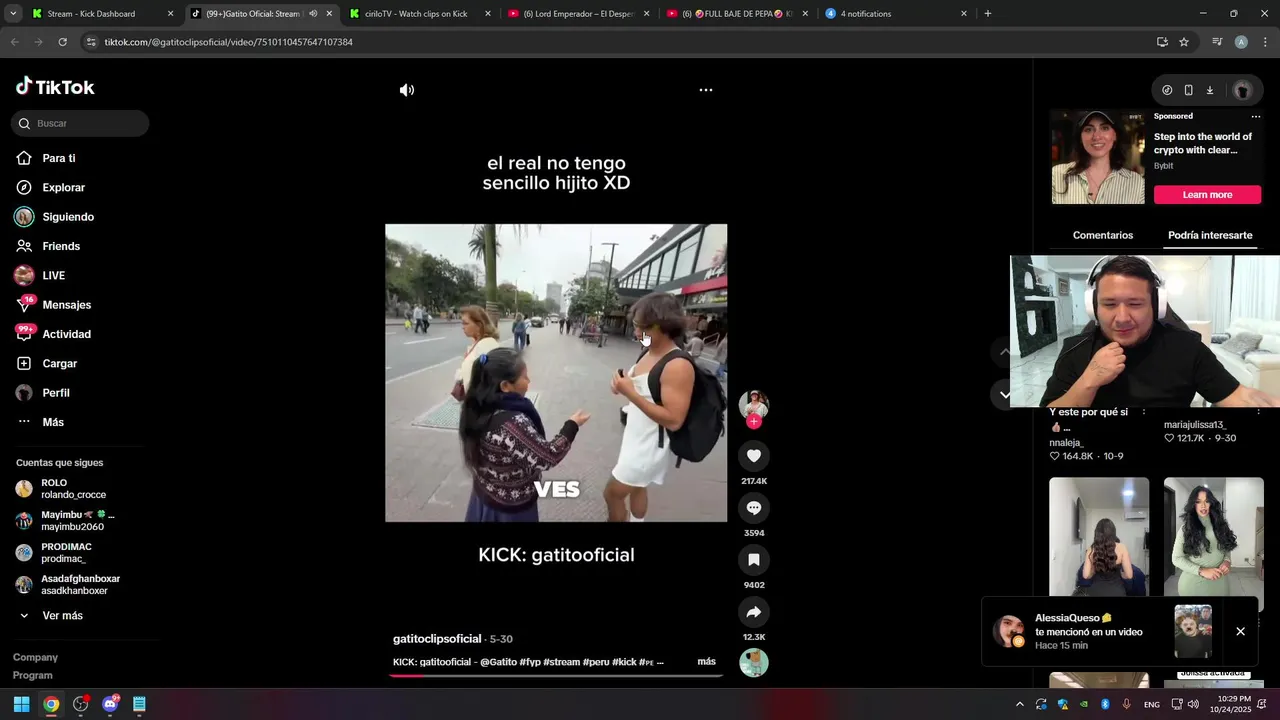Open the spinning music disc sound icon
The height and width of the screenshot is (720, 1280).
click(754, 663)
